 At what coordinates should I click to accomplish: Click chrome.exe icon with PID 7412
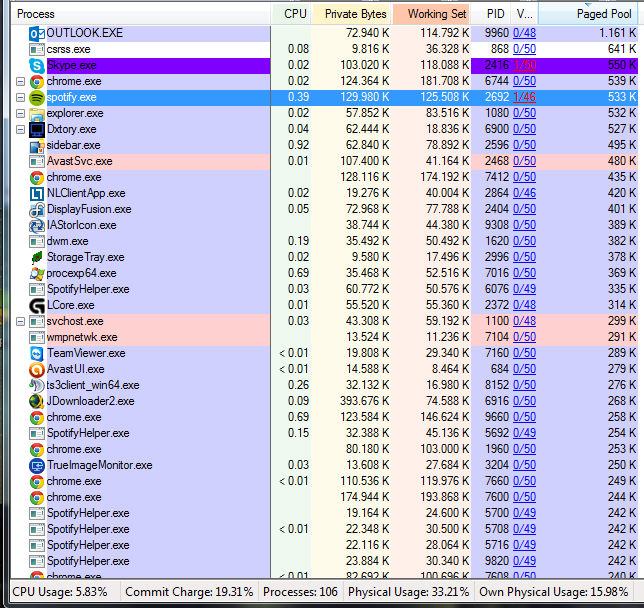click(x=37, y=177)
